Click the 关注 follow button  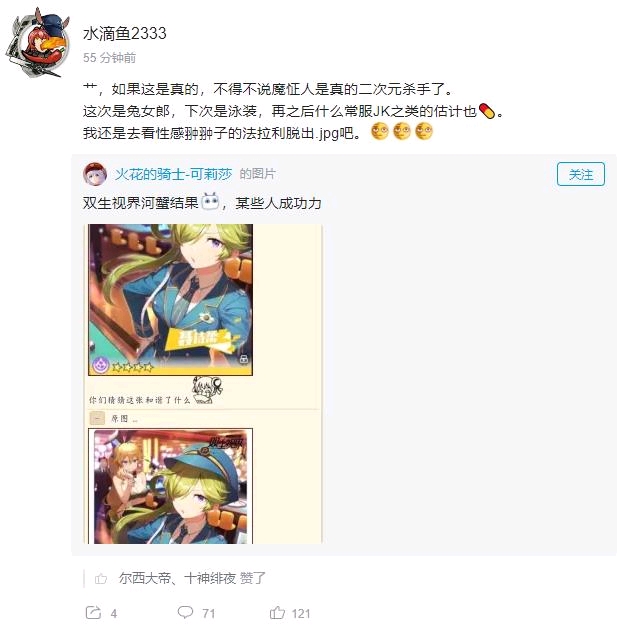(581, 174)
